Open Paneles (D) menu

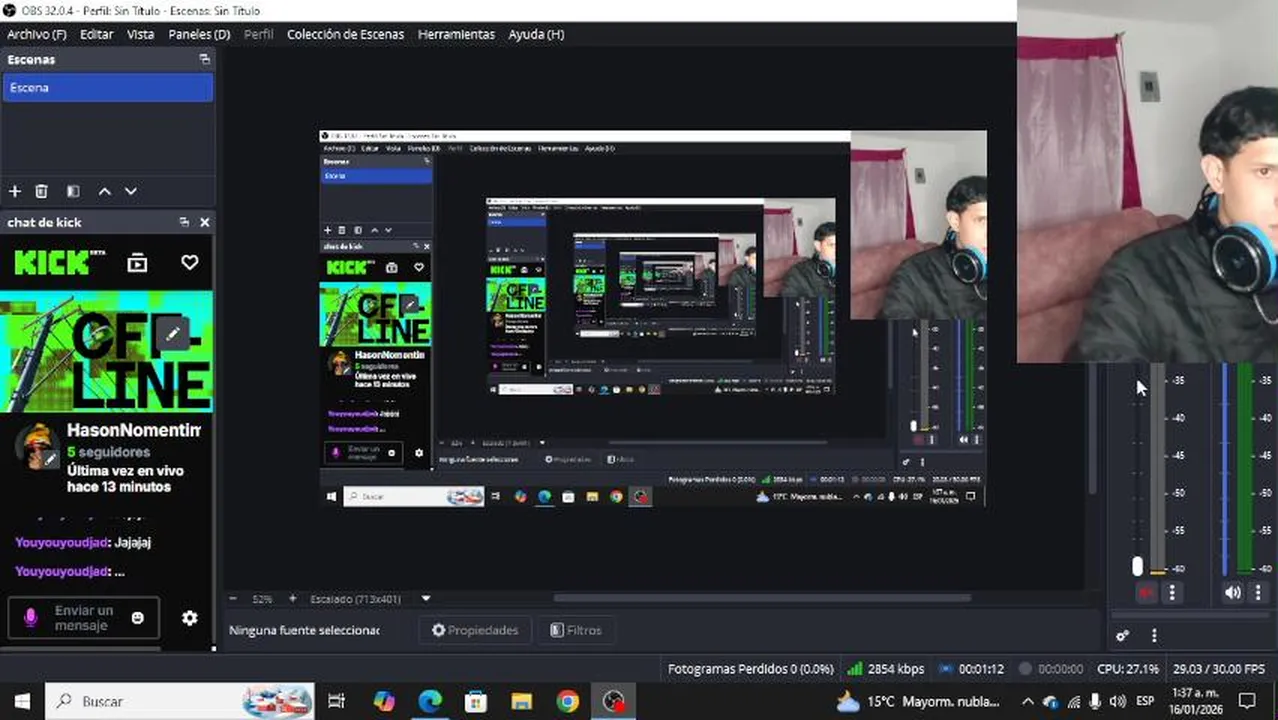(199, 34)
